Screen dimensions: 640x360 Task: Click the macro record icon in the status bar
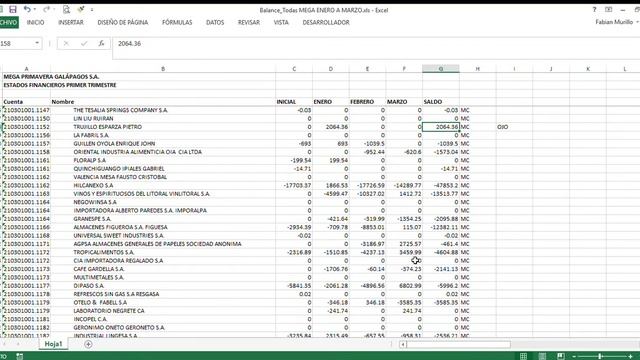(19, 356)
